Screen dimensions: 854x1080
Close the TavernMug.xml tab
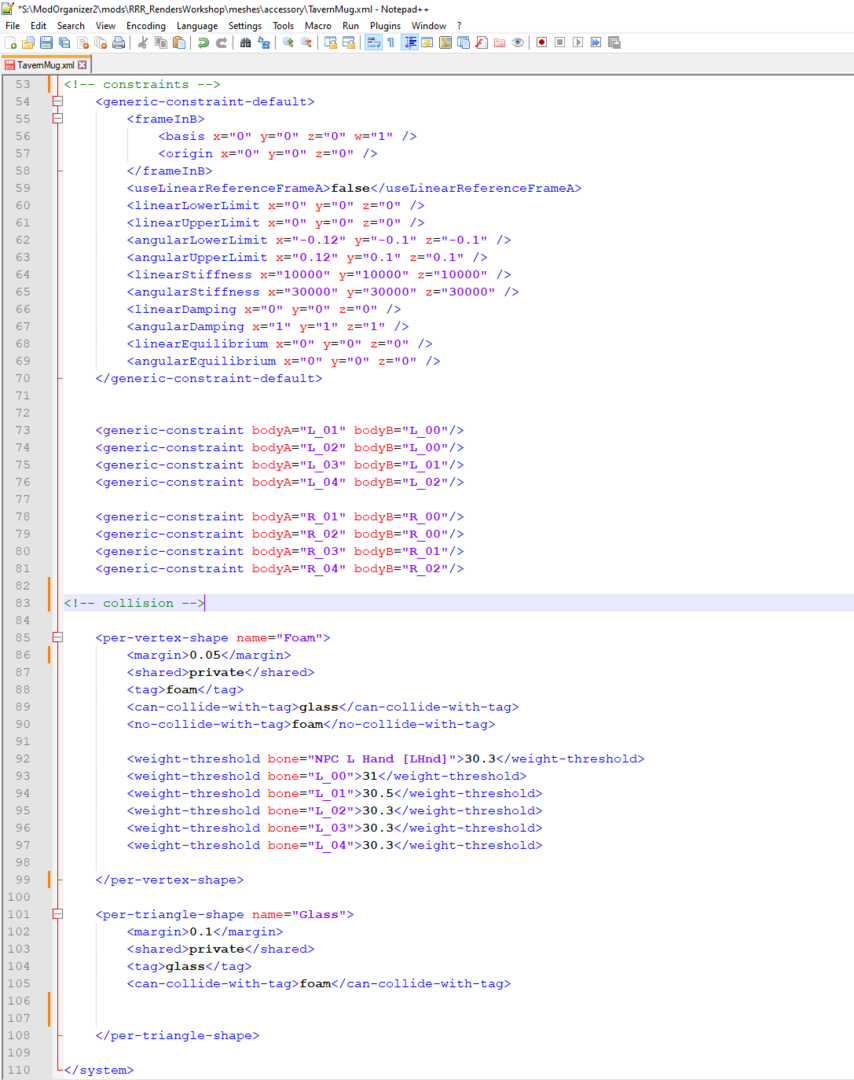click(83, 65)
